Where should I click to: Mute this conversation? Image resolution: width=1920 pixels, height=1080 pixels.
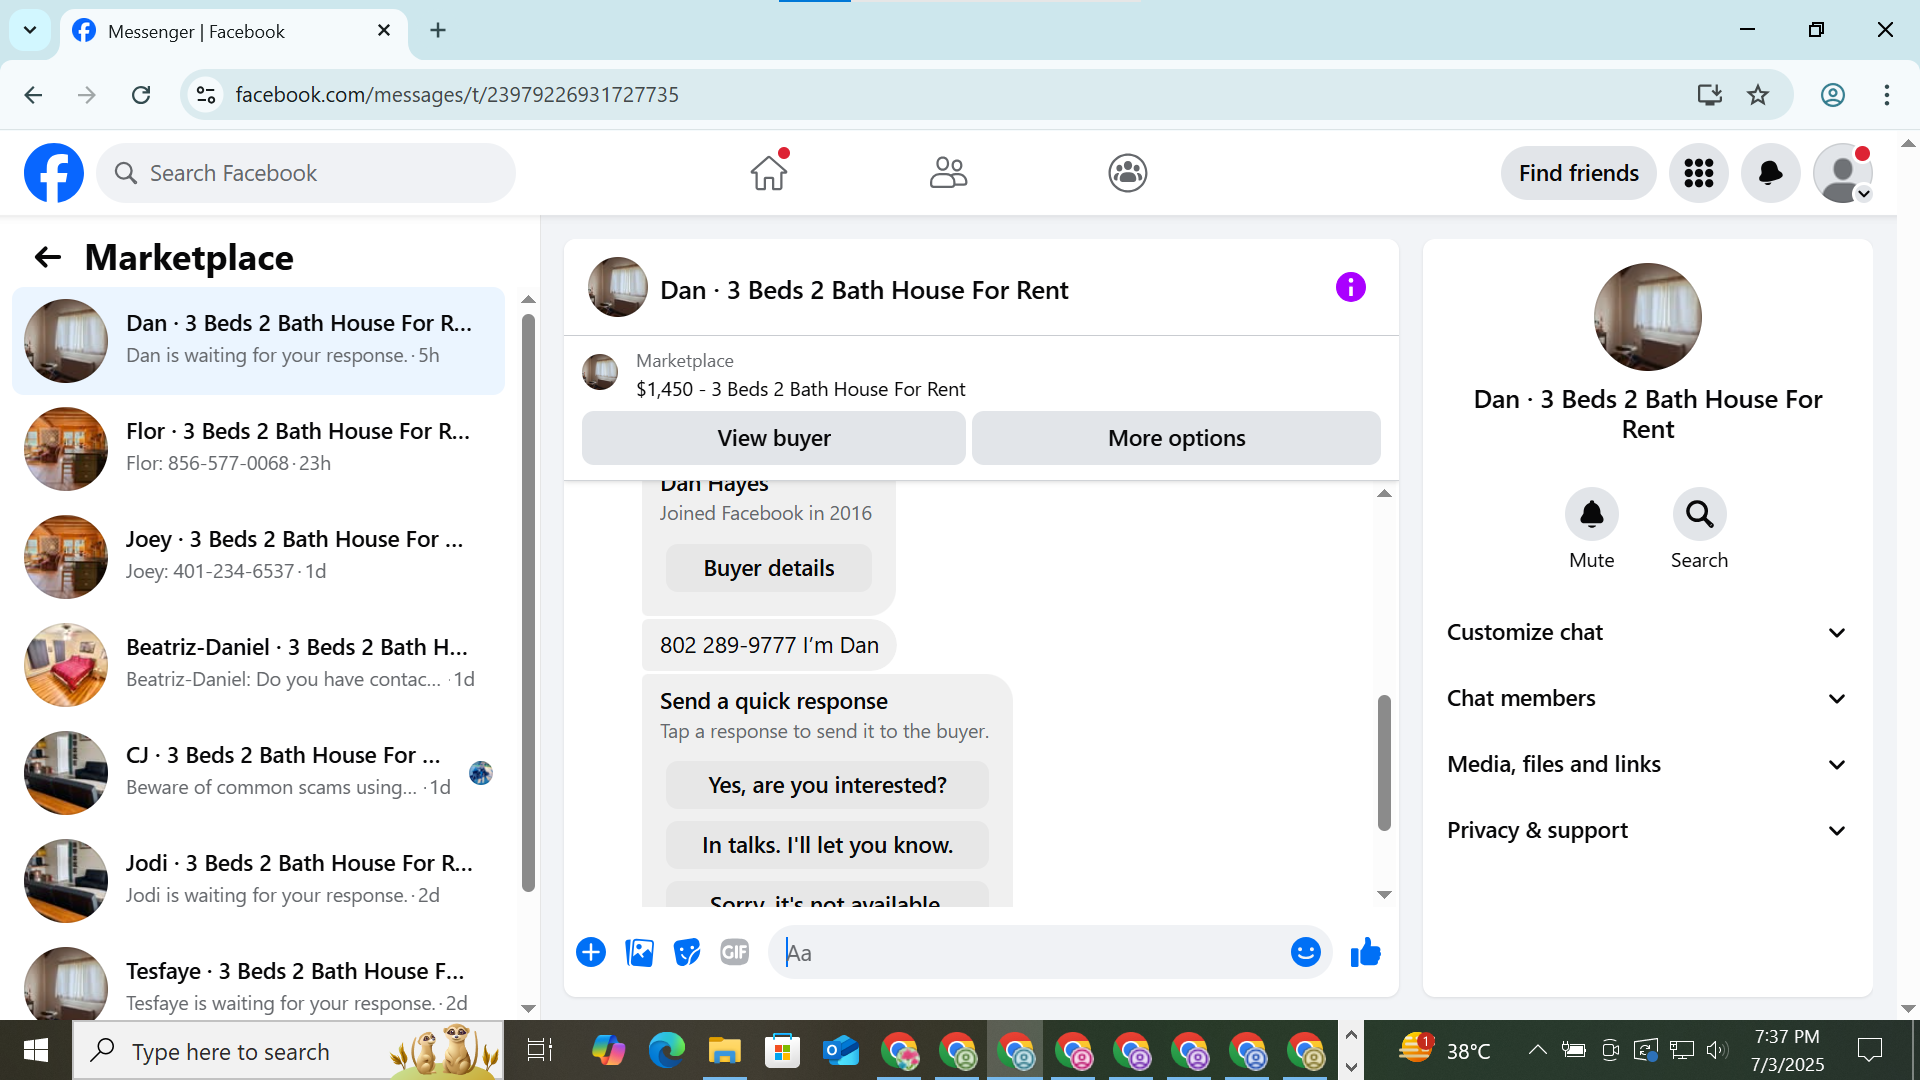(x=1591, y=515)
